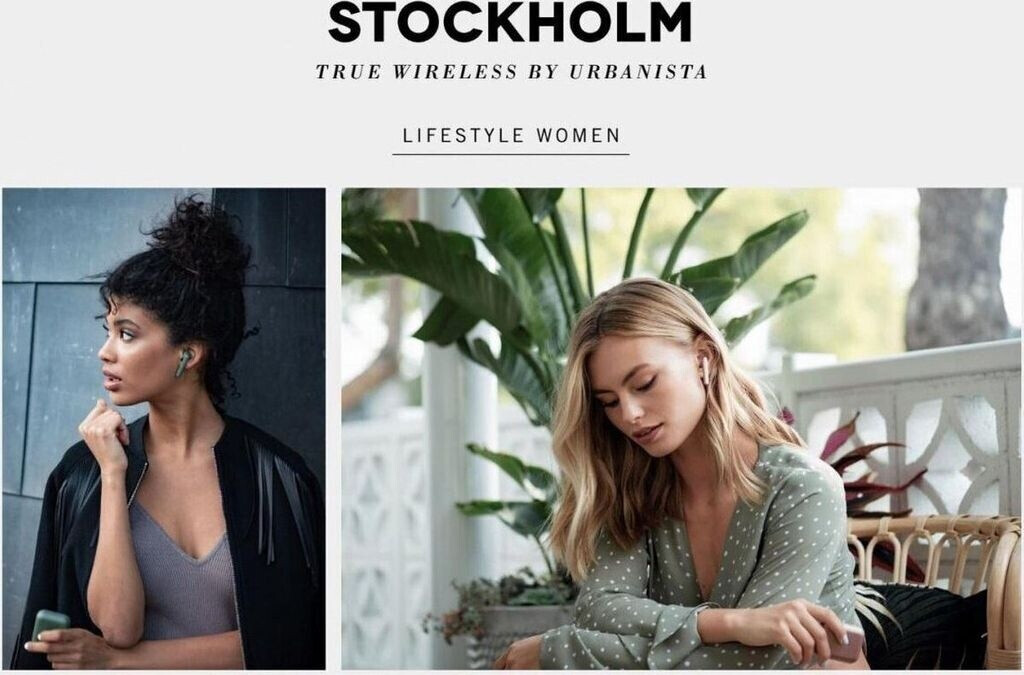This screenshot has width=1024, height=675.
Task: Click the tree trunk in background
Action: (x=957, y=268)
